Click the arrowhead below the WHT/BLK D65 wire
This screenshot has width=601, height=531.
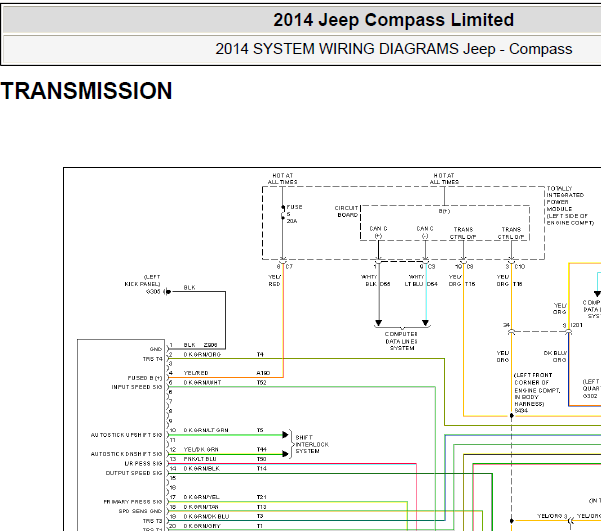pyautogui.click(x=378, y=323)
